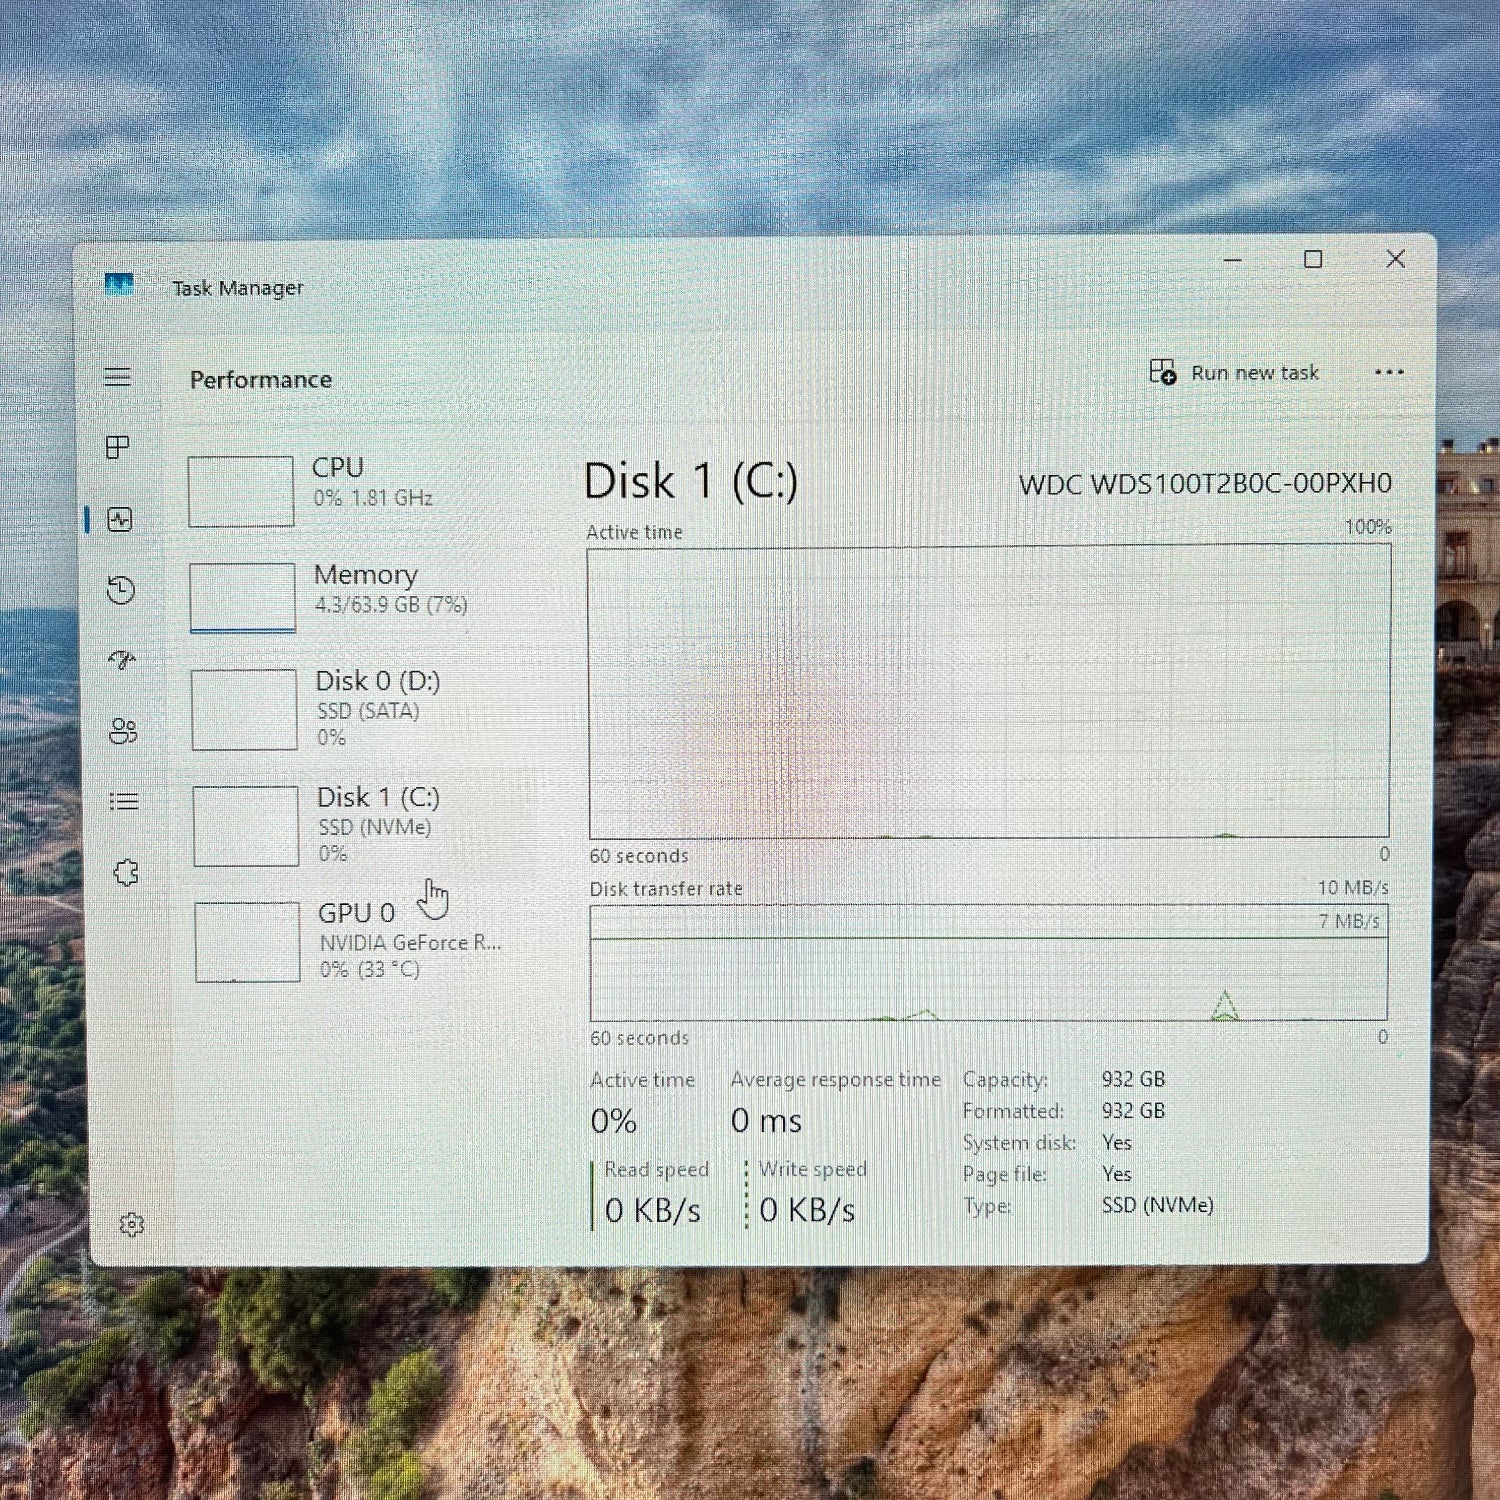Go to the Processes page icon
This screenshot has height=1500, width=1500.
(118, 447)
